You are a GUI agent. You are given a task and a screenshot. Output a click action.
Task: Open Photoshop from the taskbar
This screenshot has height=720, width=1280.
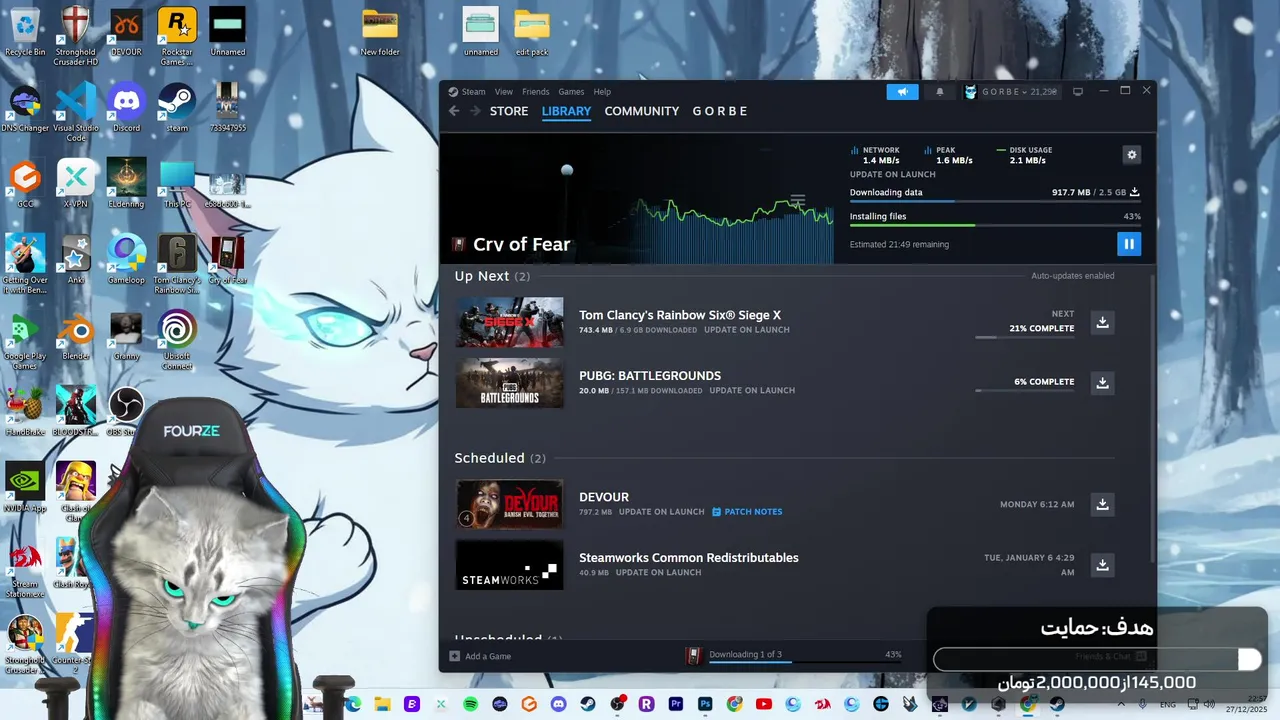[x=705, y=704]
